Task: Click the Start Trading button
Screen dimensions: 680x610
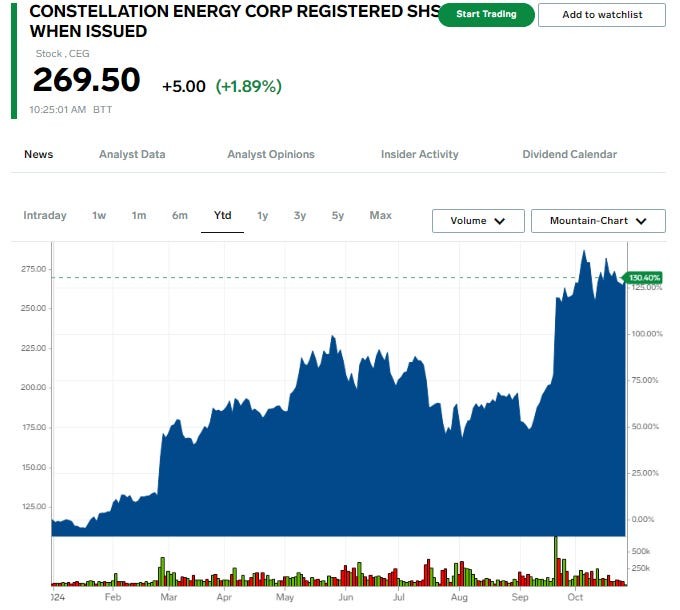Action: point(486,15)
